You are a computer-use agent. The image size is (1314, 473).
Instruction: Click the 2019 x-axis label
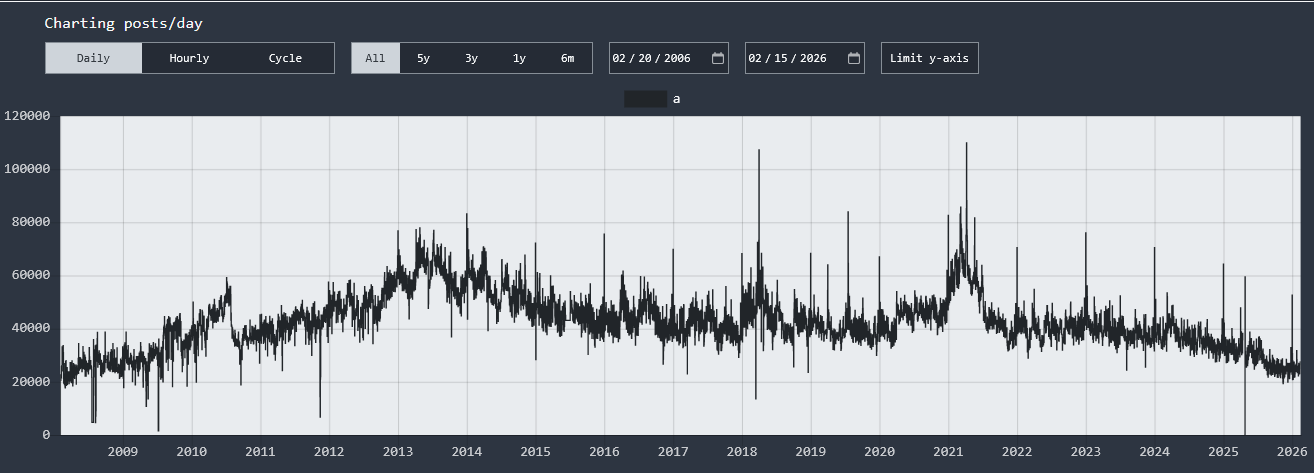pyautogui.click(x=810, y=451)
